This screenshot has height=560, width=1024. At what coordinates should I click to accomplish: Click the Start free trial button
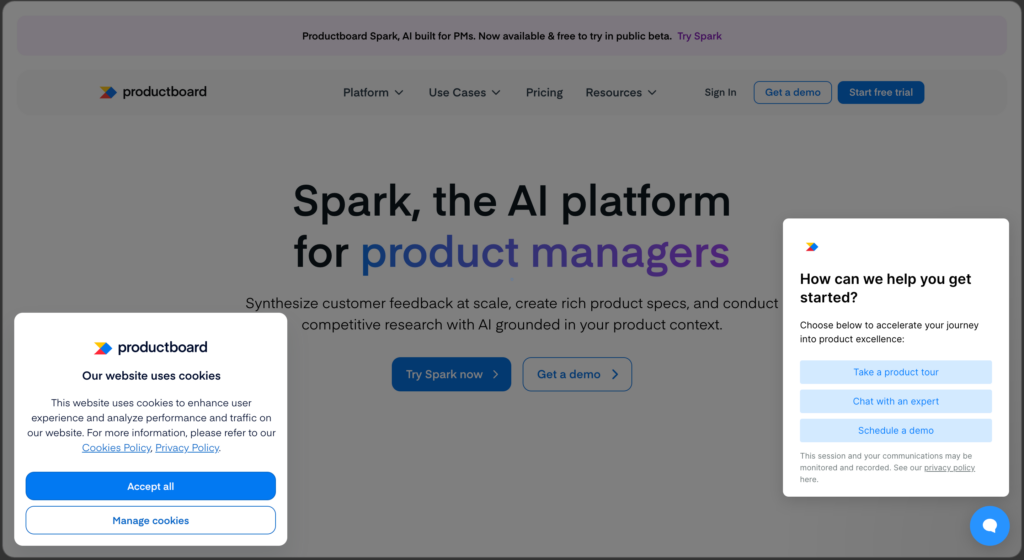pyautogui.click(x=880, y=93)
